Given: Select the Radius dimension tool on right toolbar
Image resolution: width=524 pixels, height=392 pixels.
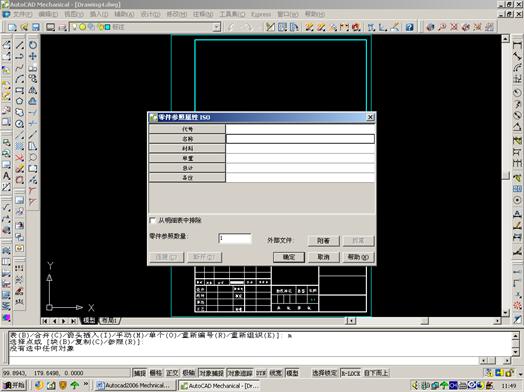Looking at the screenshot, I should pos(517,93).
